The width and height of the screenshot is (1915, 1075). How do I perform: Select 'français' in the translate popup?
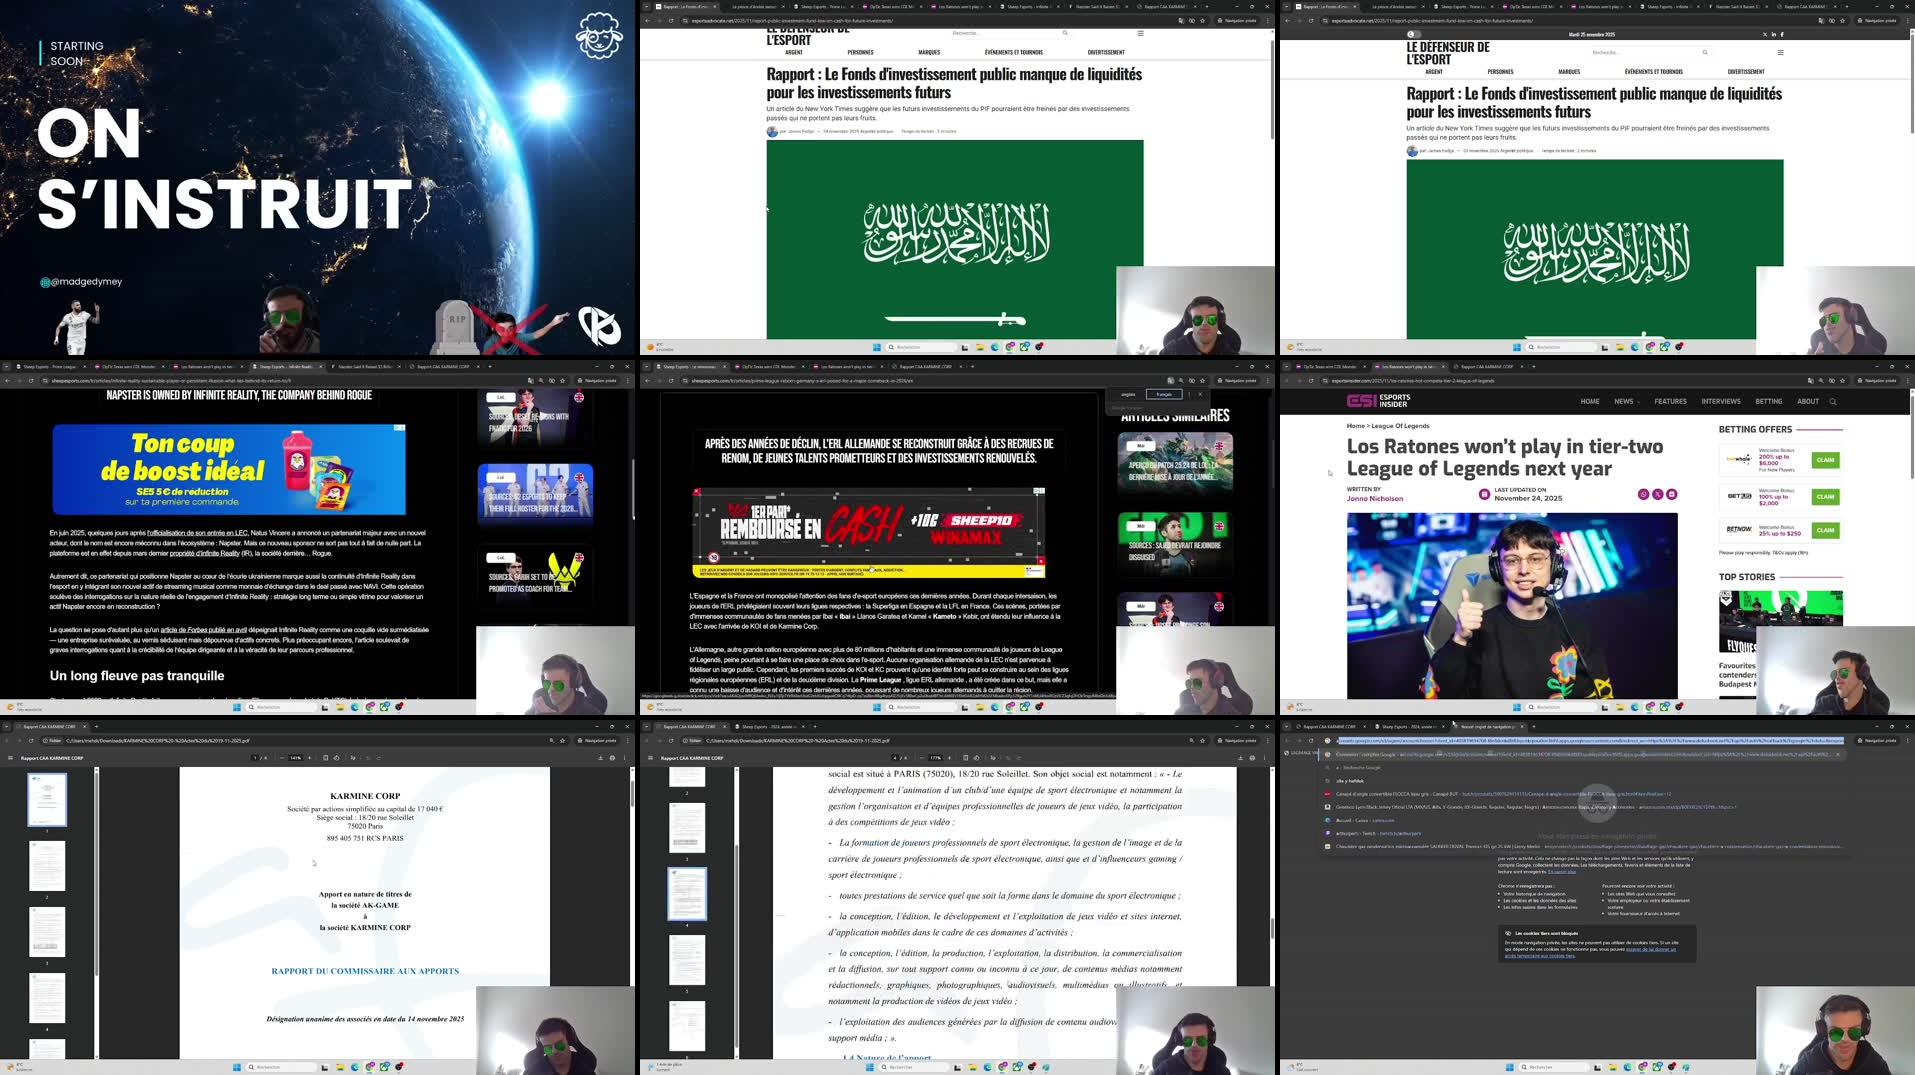click(1164, 394)
